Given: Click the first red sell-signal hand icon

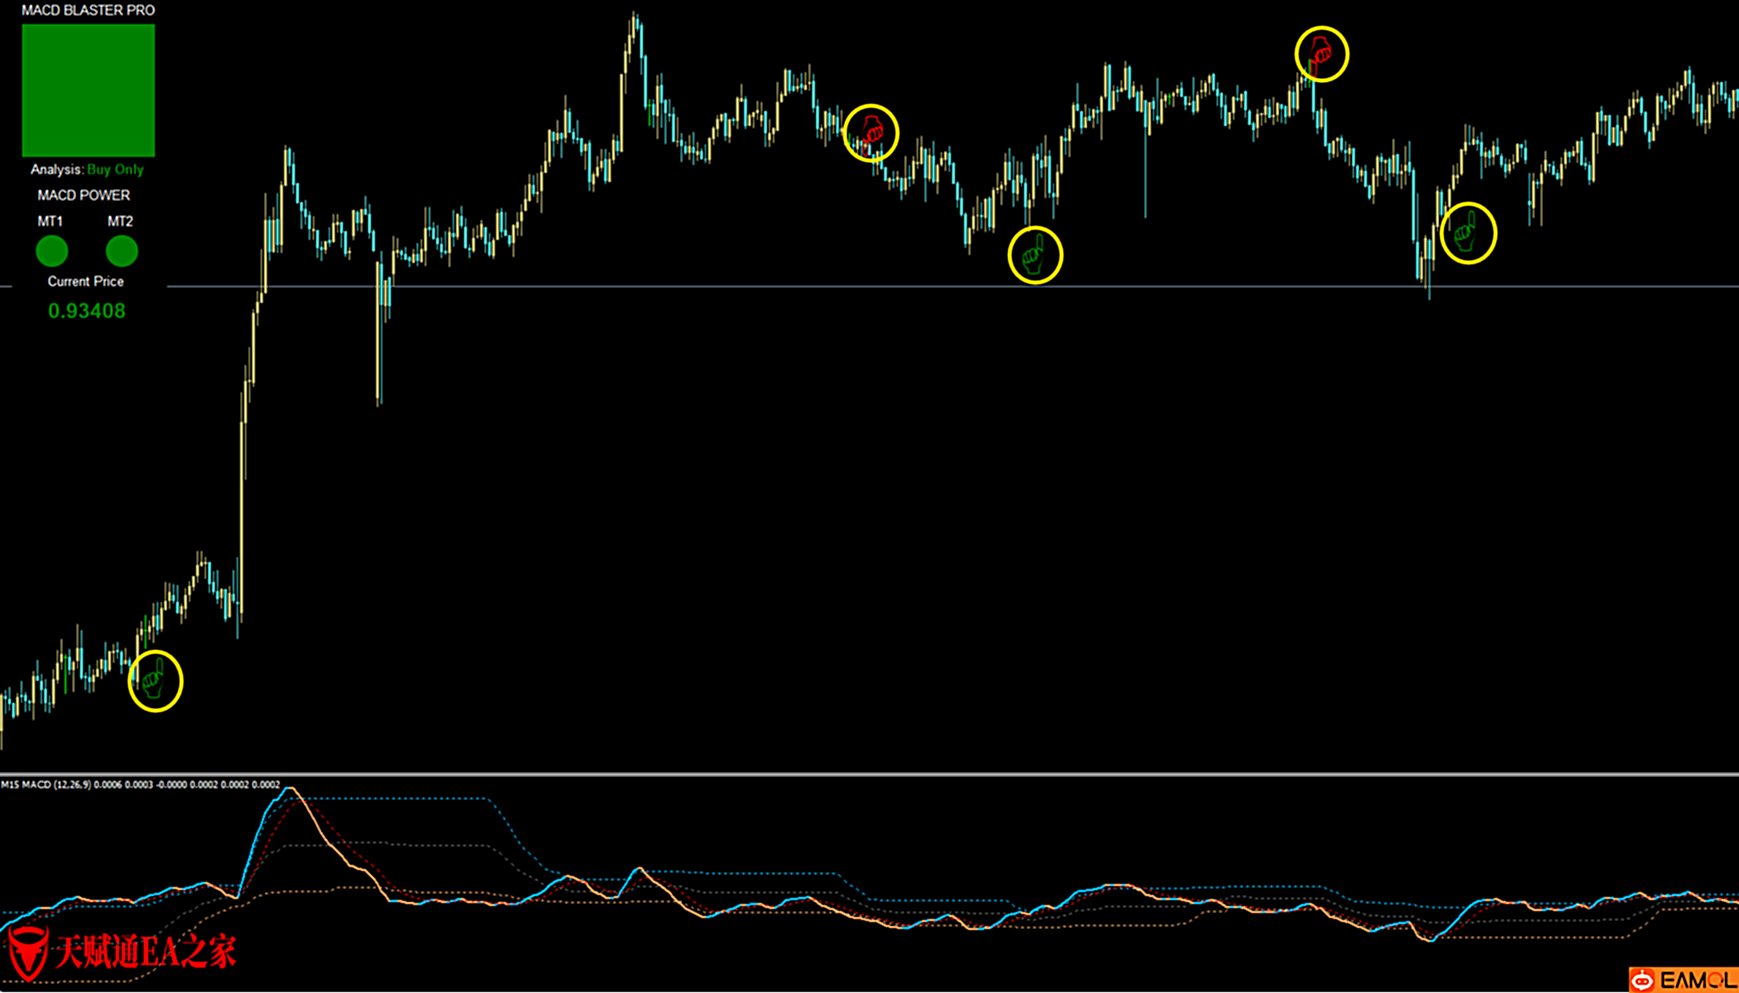Looking at the screenshot, I should [x=872, y=131].
